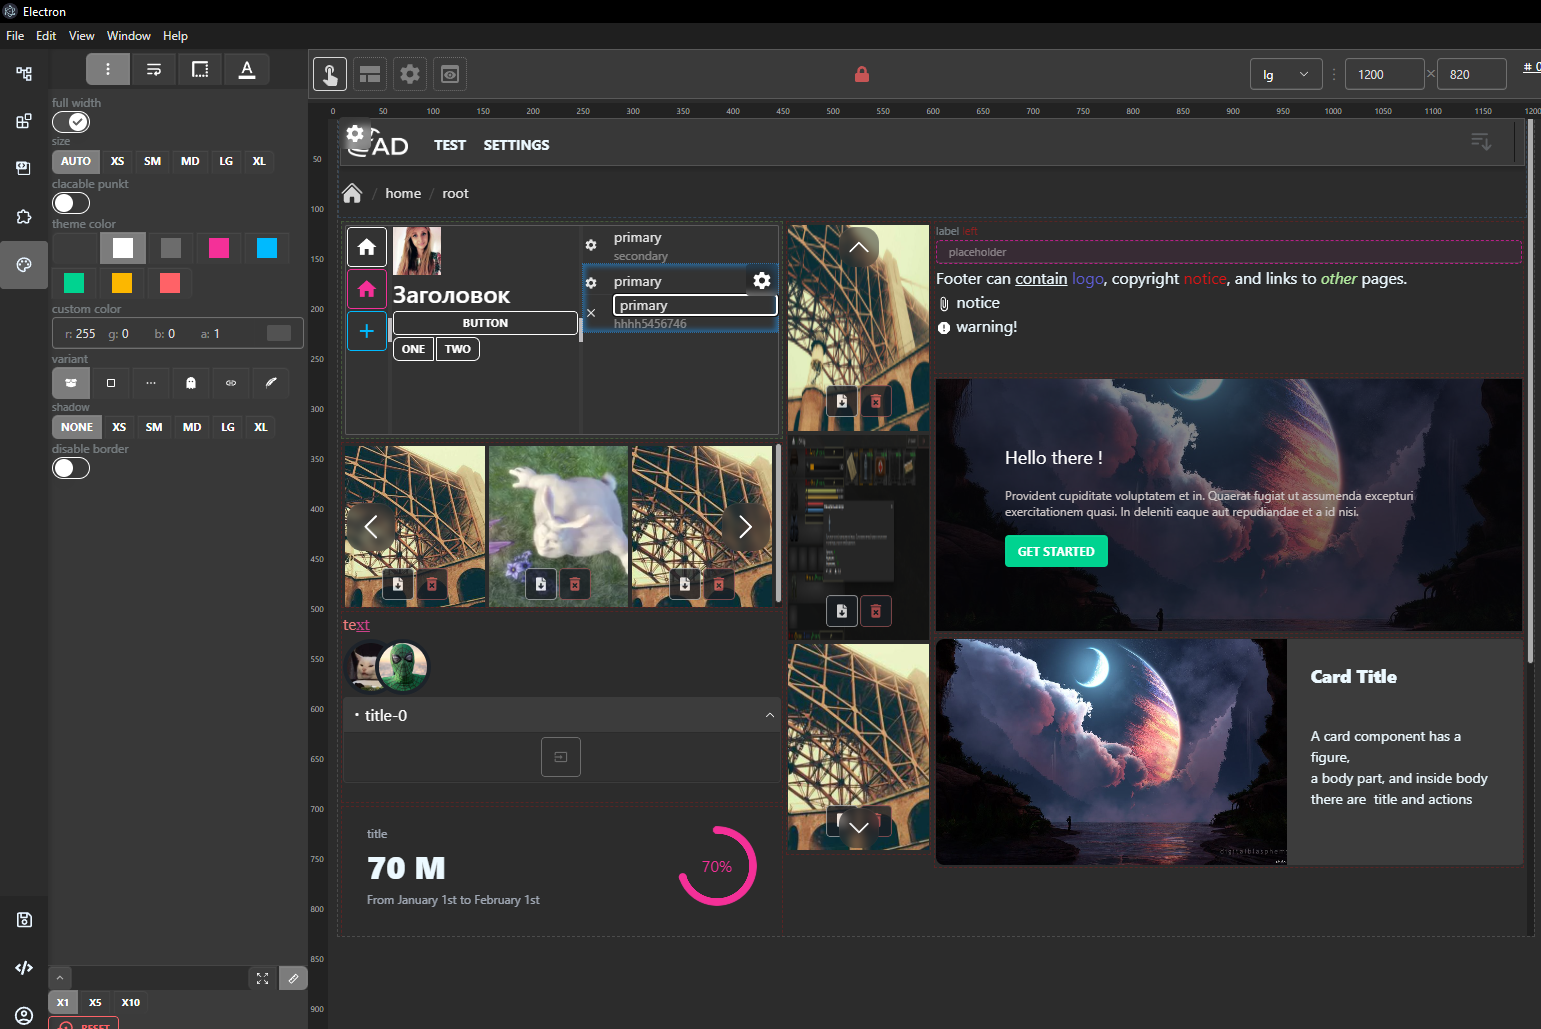The width and height of the screenshot is (1541, 1029).
Task: Open the View menu
Action: pos(81,35)
